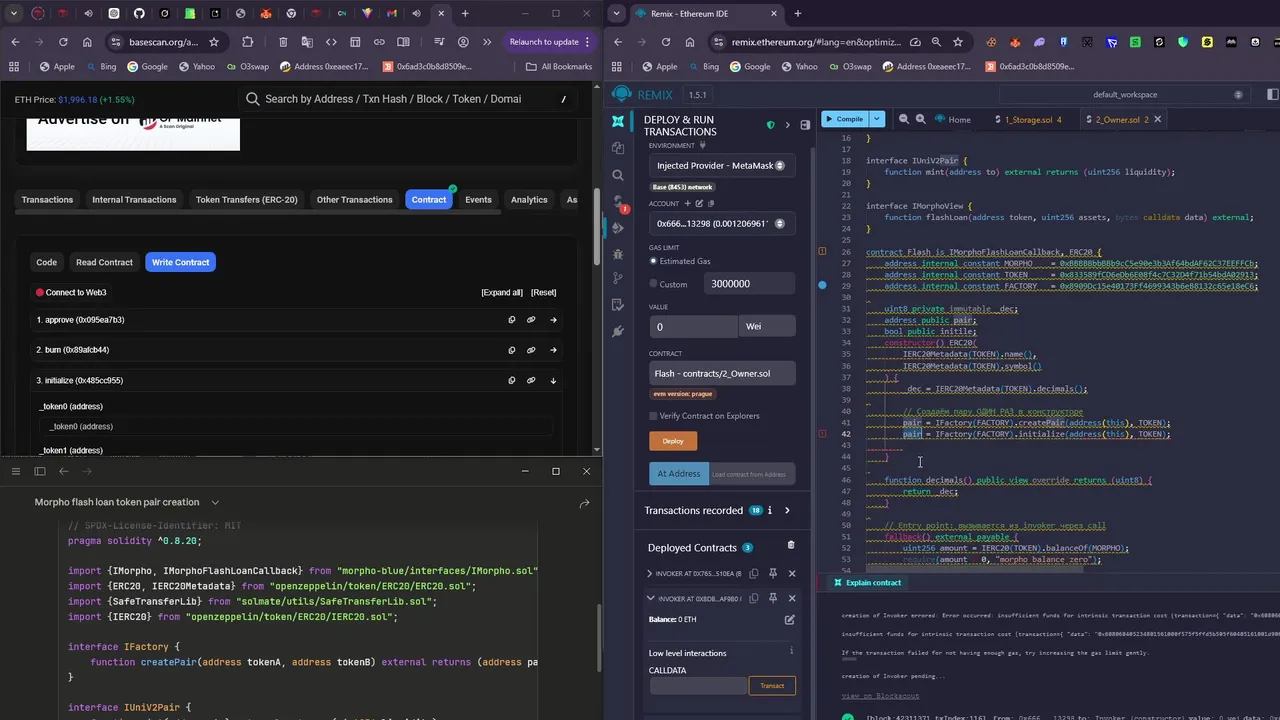
Task: Share the Morpho flash loan chat
Action: pos(584,503)
